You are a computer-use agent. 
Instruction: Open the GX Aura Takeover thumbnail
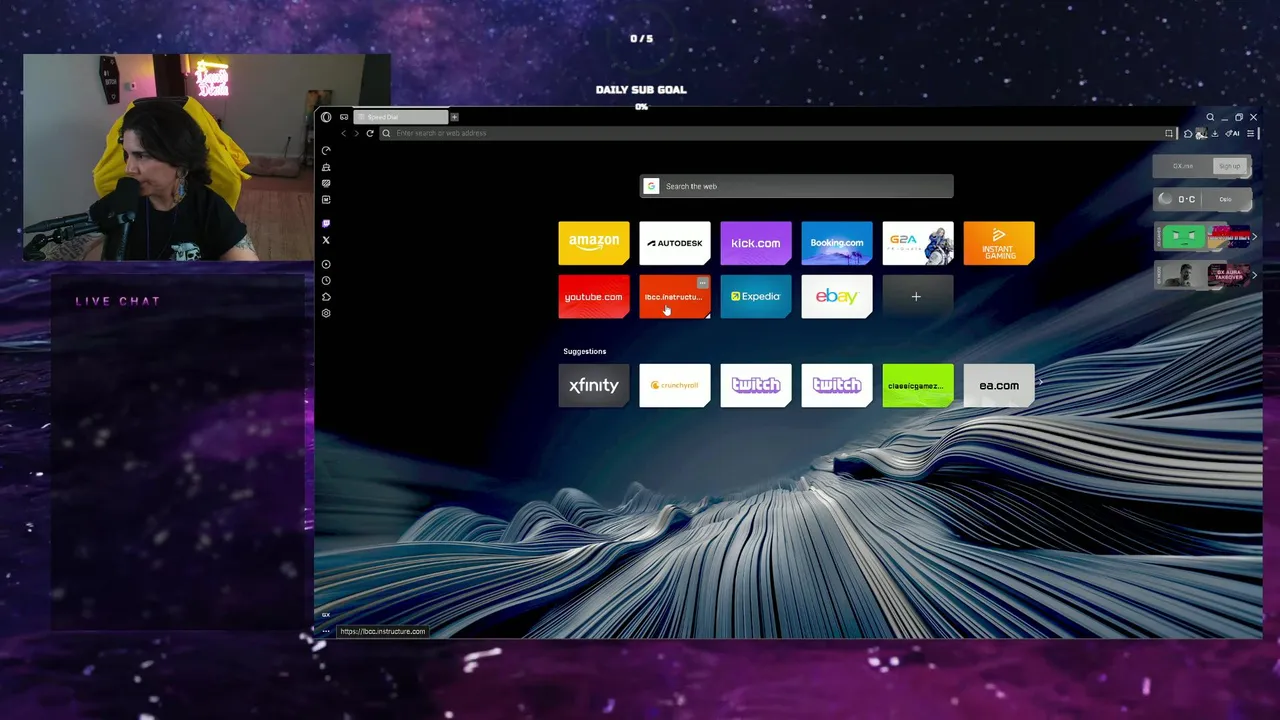[x=1229, y=275]
